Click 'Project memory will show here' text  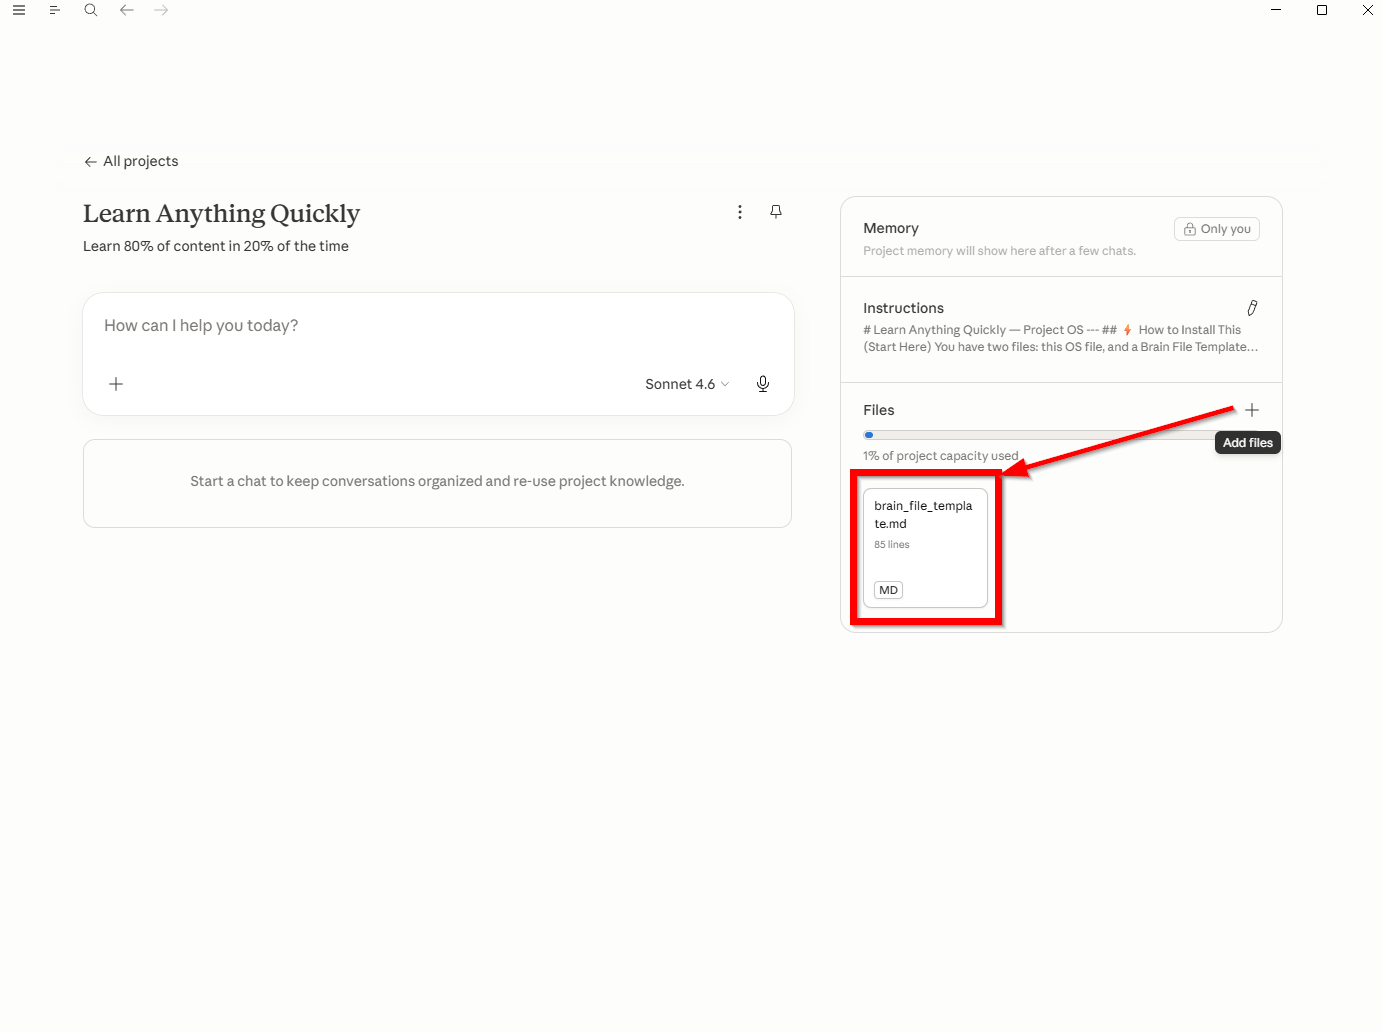[x=1000, y=251]
